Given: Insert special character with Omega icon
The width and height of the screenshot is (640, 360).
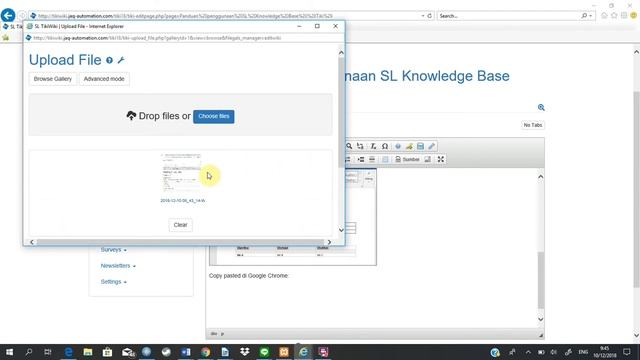Looking at the screenshot, I should tap(385, 146).
